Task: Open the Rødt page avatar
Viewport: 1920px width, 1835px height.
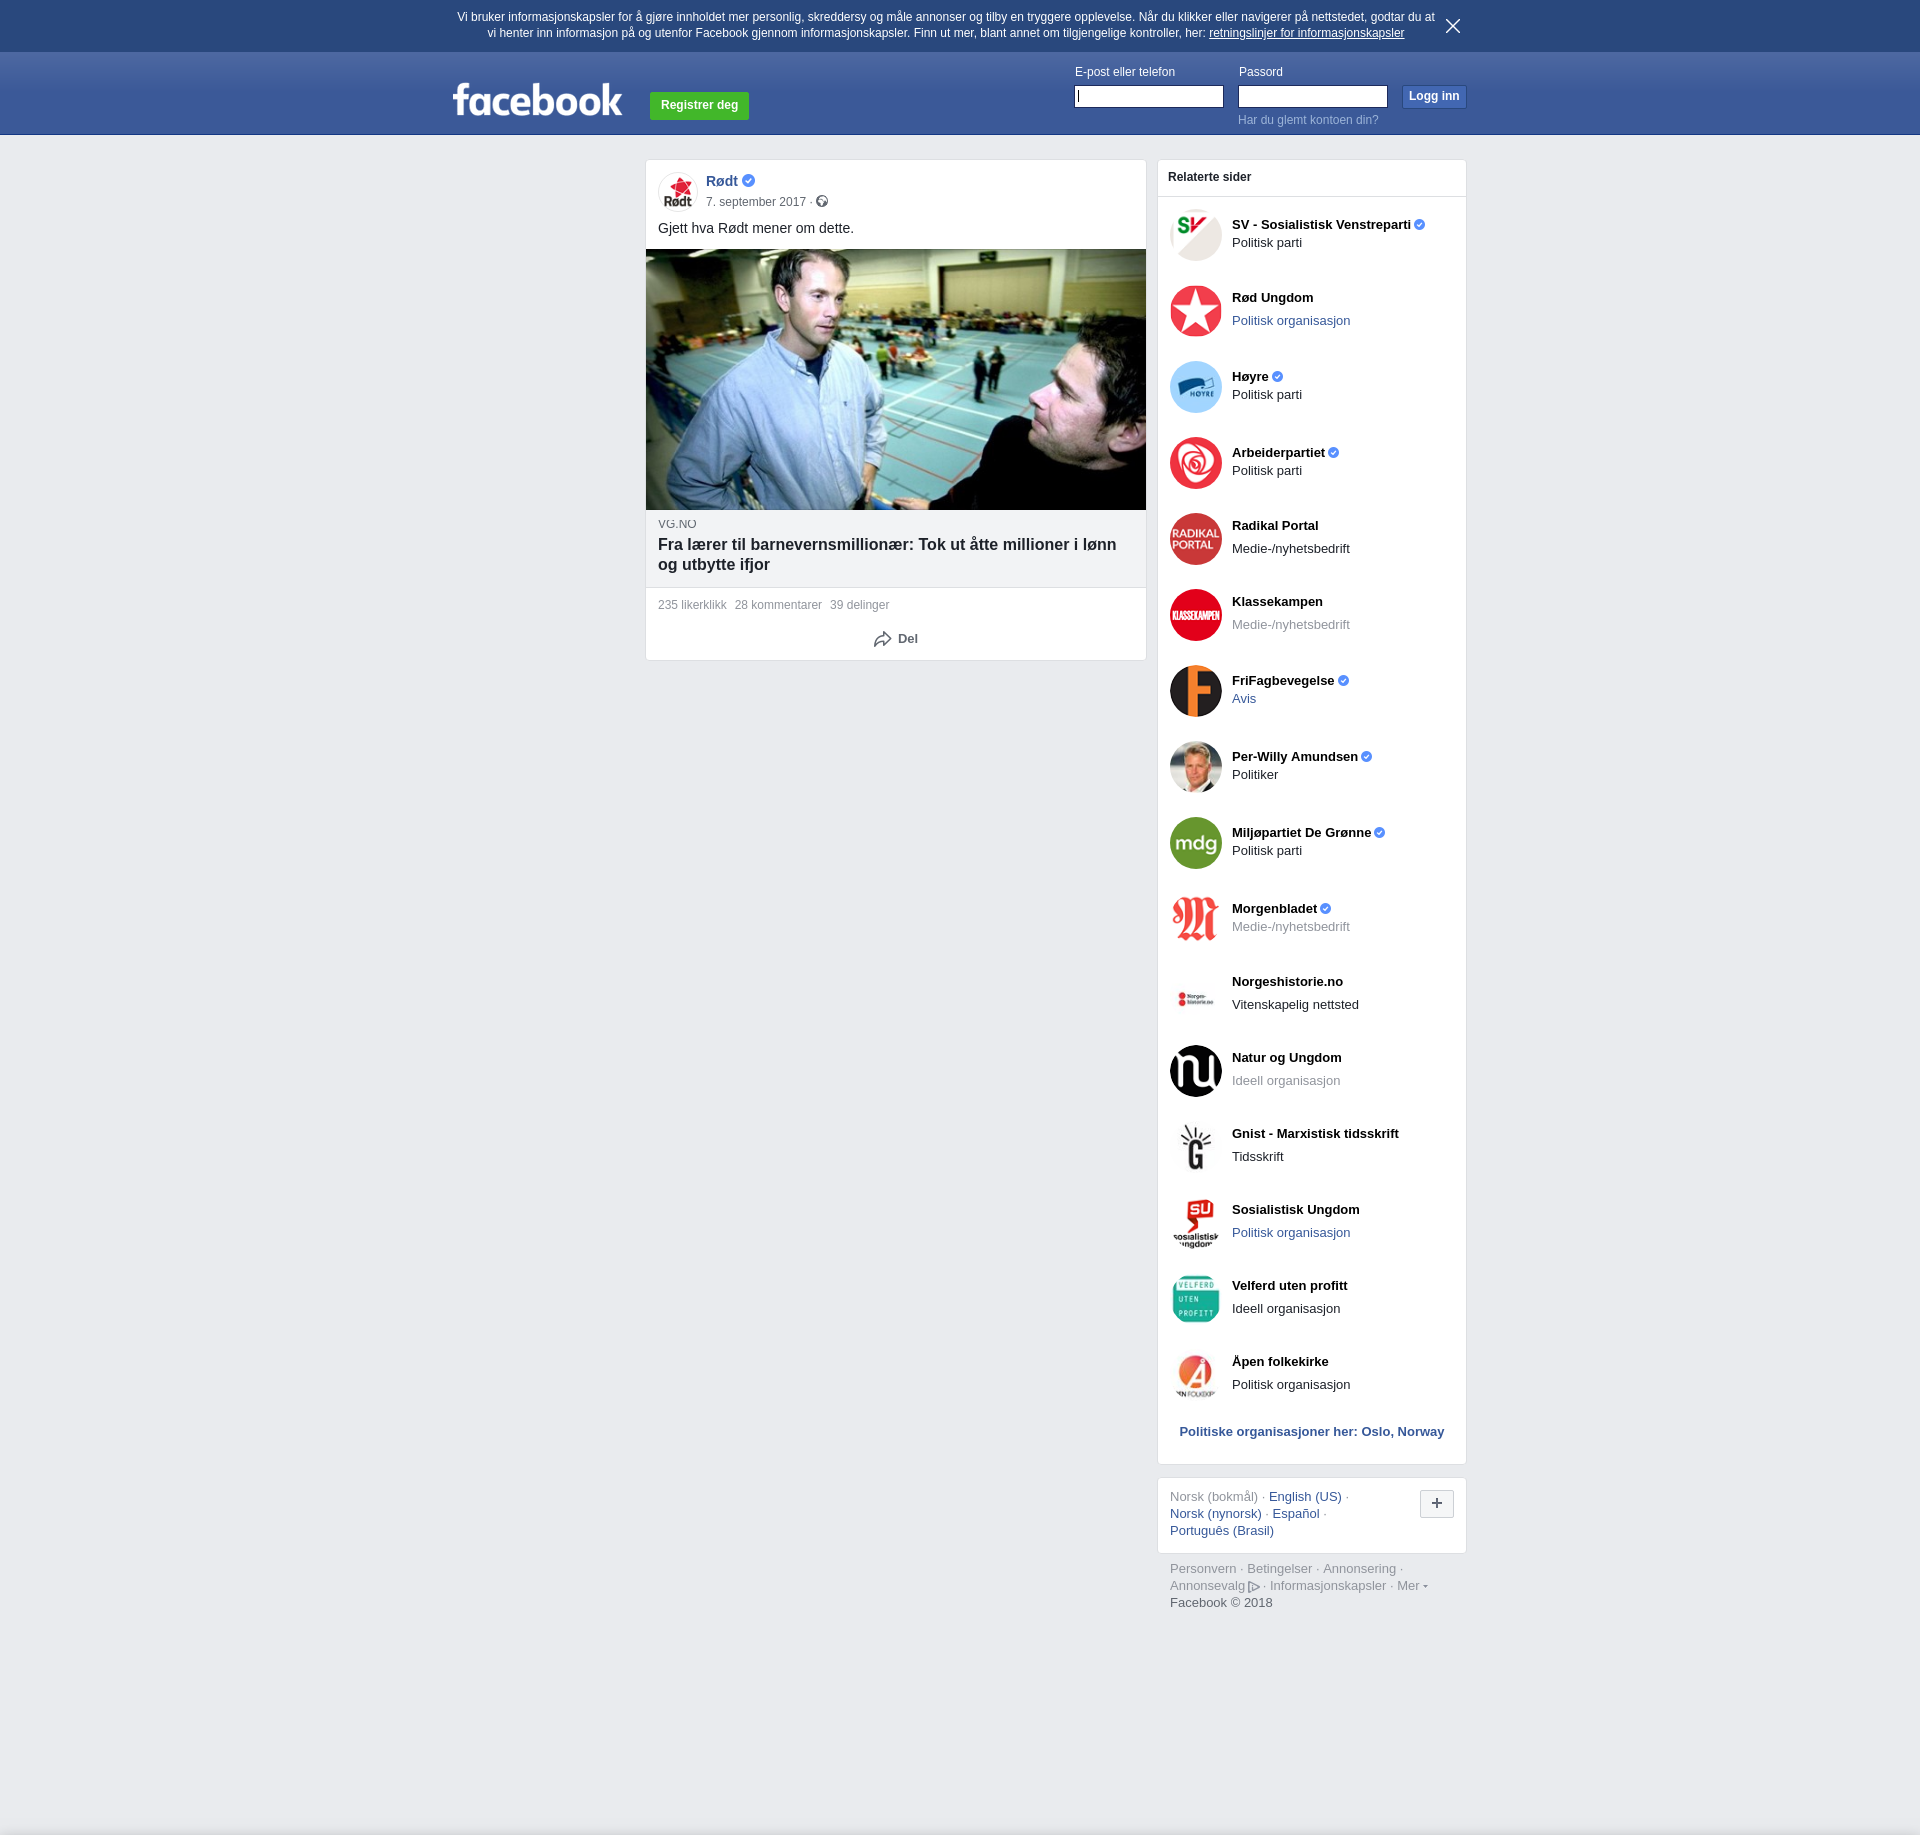Action: [678, 191]
